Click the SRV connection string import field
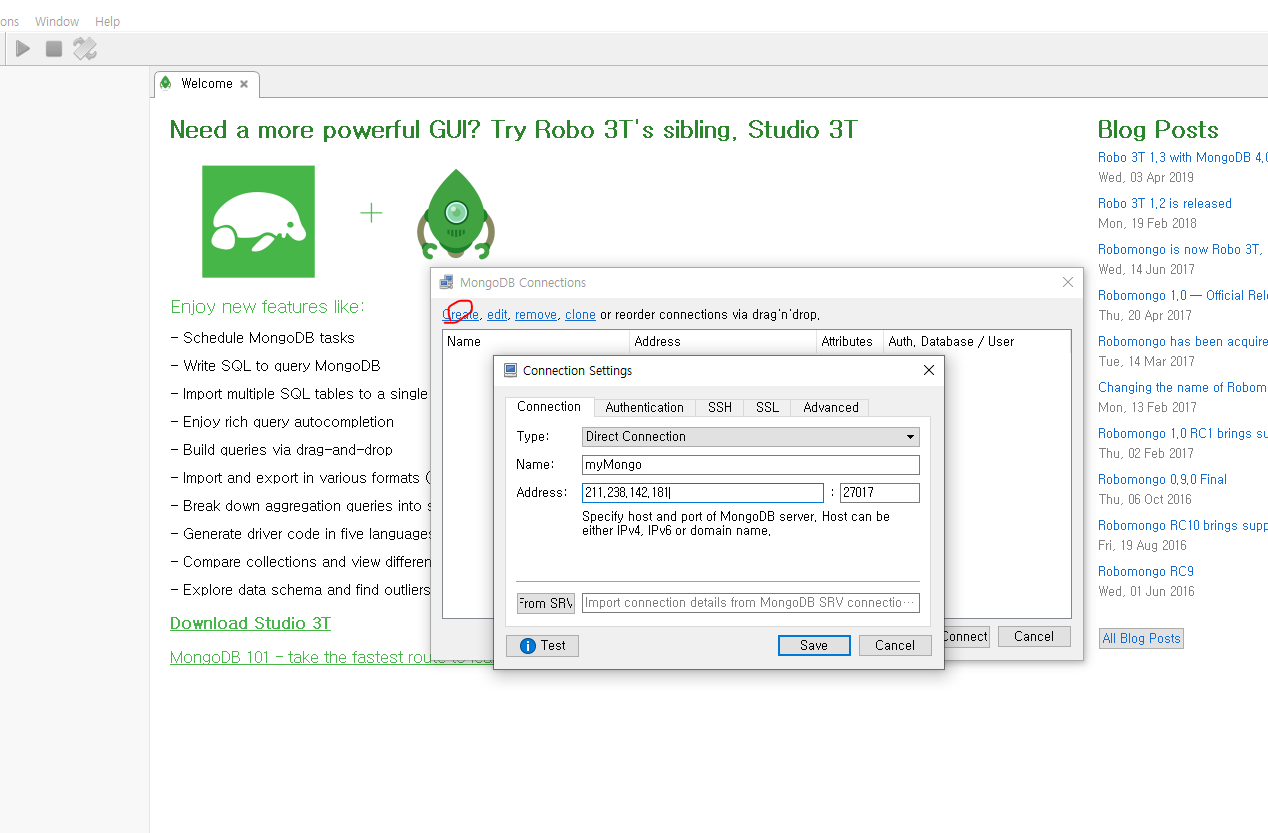The width and height of the screenshot is (1268, 833). point(750,603)
